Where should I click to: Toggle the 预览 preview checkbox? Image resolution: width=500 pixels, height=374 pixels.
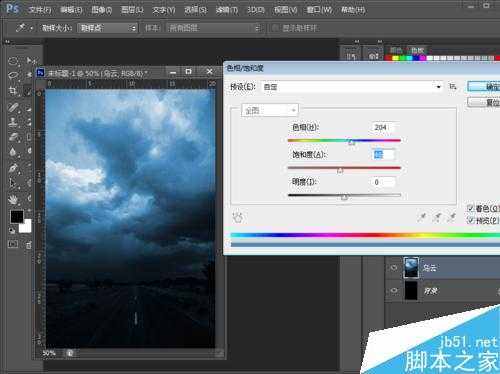coord(471,220)
